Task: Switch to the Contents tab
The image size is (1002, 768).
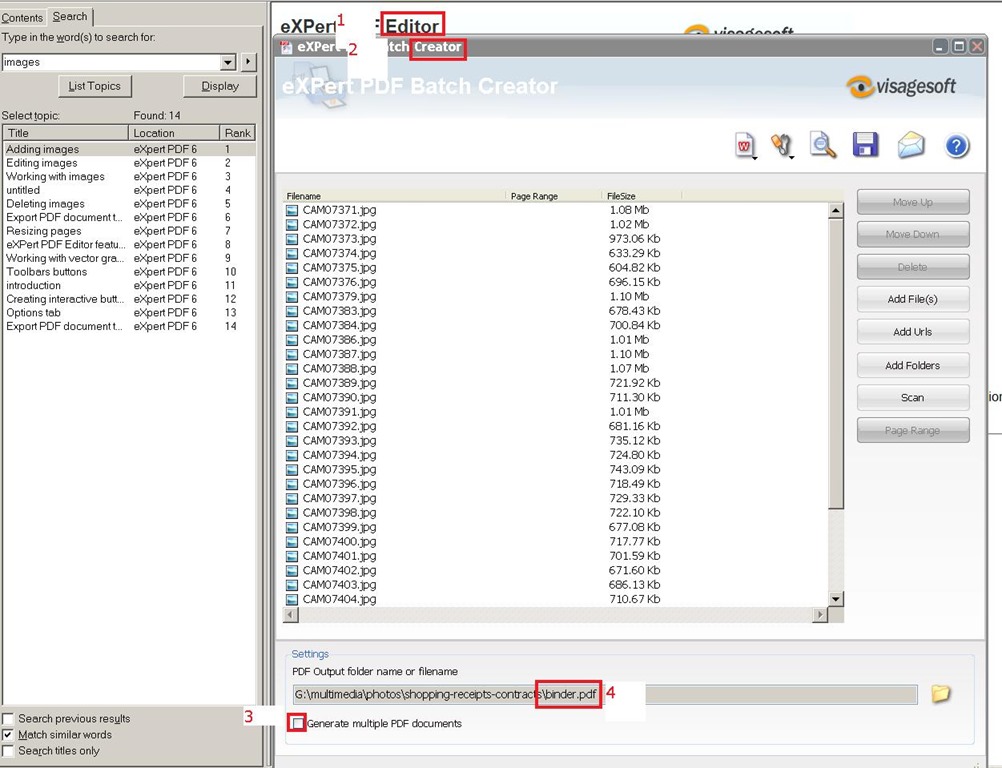Action: 22,18
